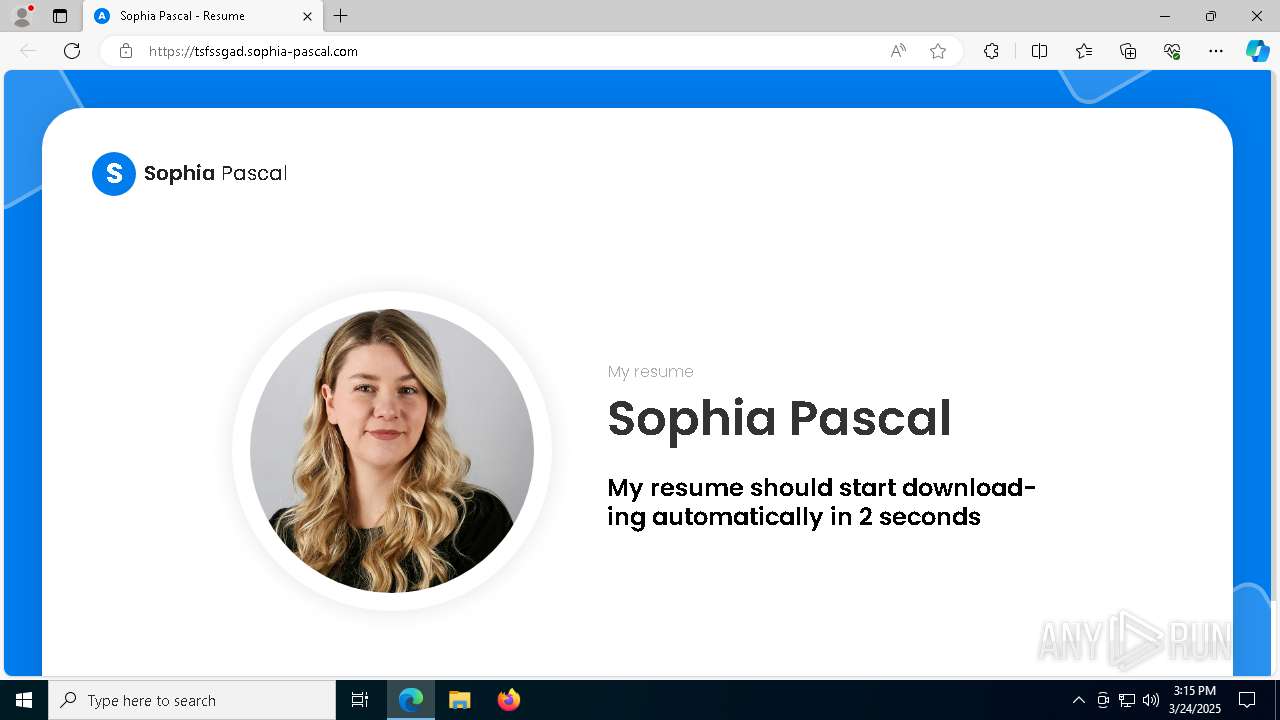The height and width of the screenshot is (720, 1280).
Task: Click the 'My resume' label
Action: 650,371
